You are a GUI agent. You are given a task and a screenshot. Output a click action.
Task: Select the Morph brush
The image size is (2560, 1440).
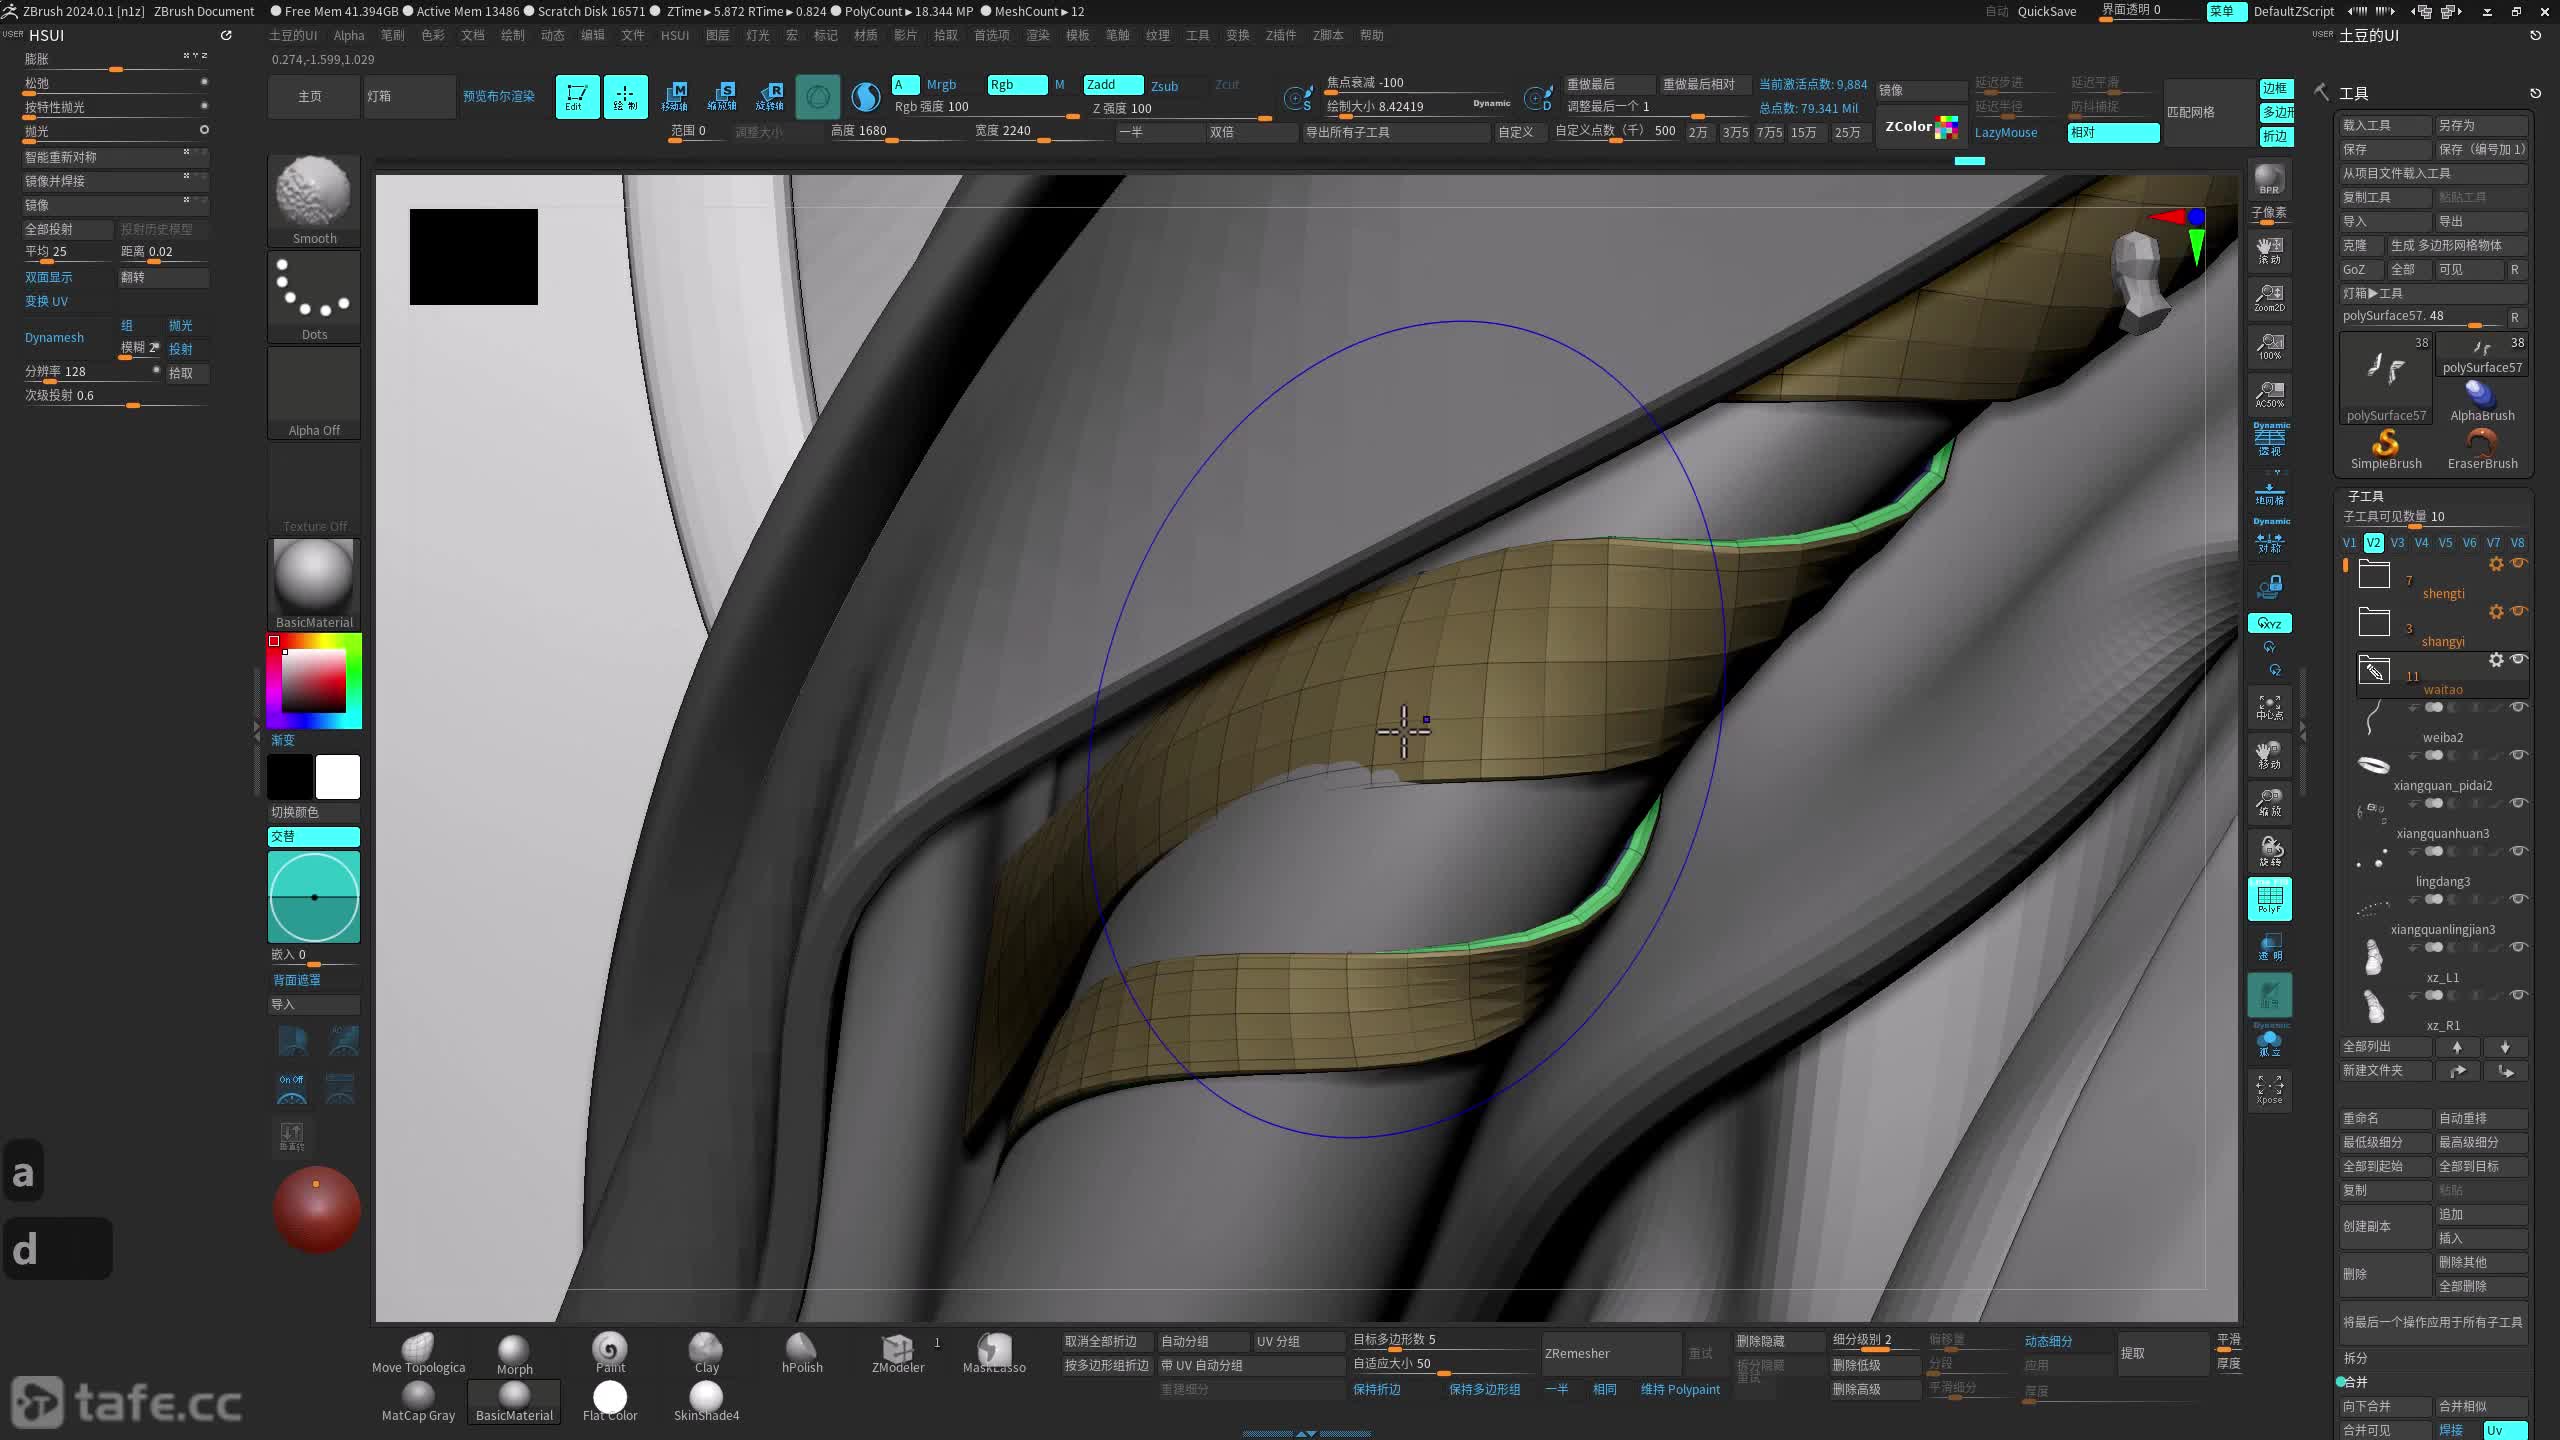(514, 1353)
